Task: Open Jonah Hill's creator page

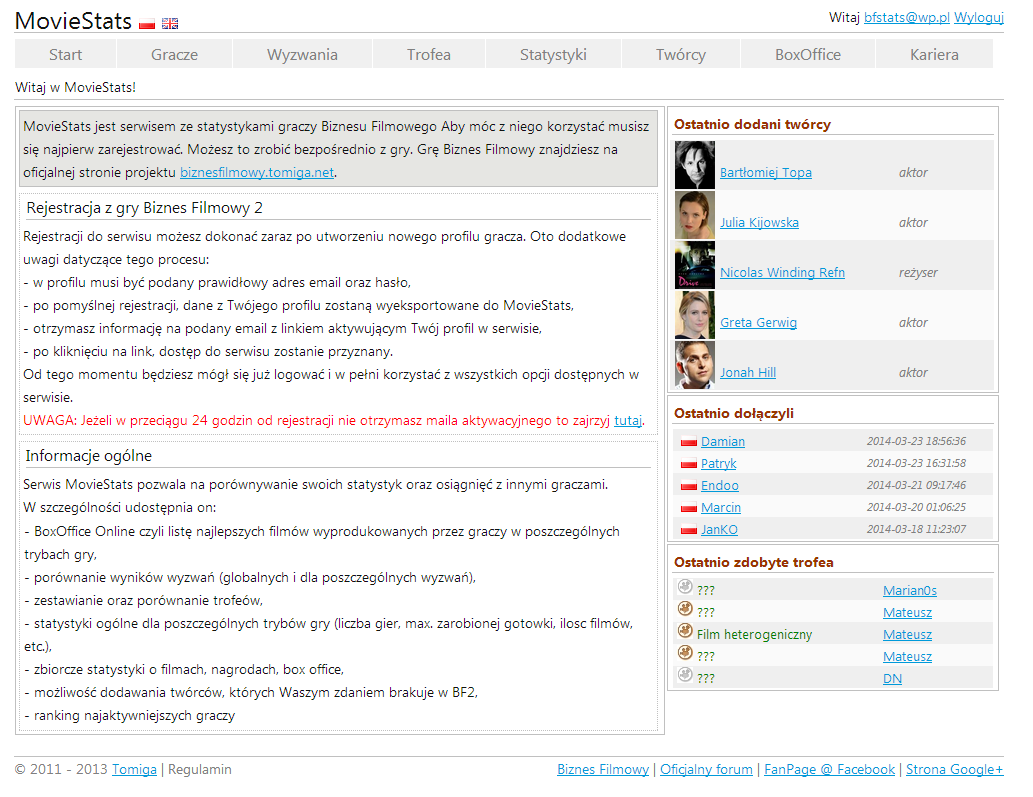Action: click(x=748, y=373)
